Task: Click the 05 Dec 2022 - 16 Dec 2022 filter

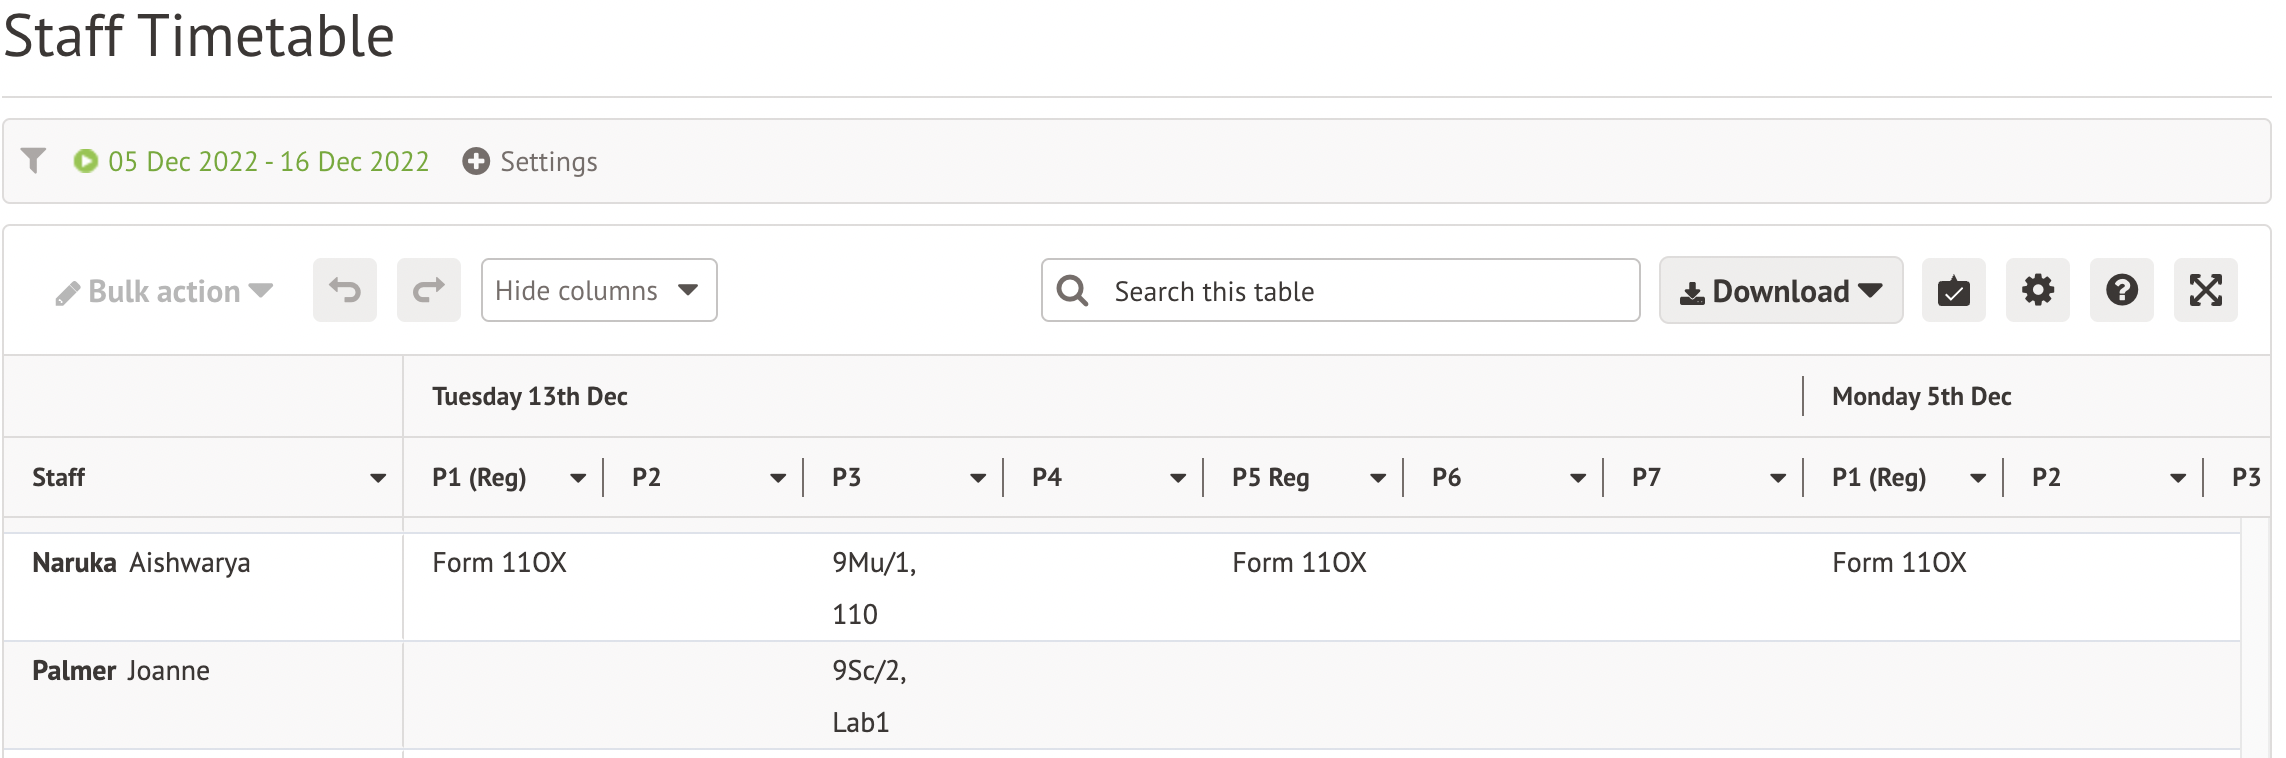Action: [x=268, y=161]
